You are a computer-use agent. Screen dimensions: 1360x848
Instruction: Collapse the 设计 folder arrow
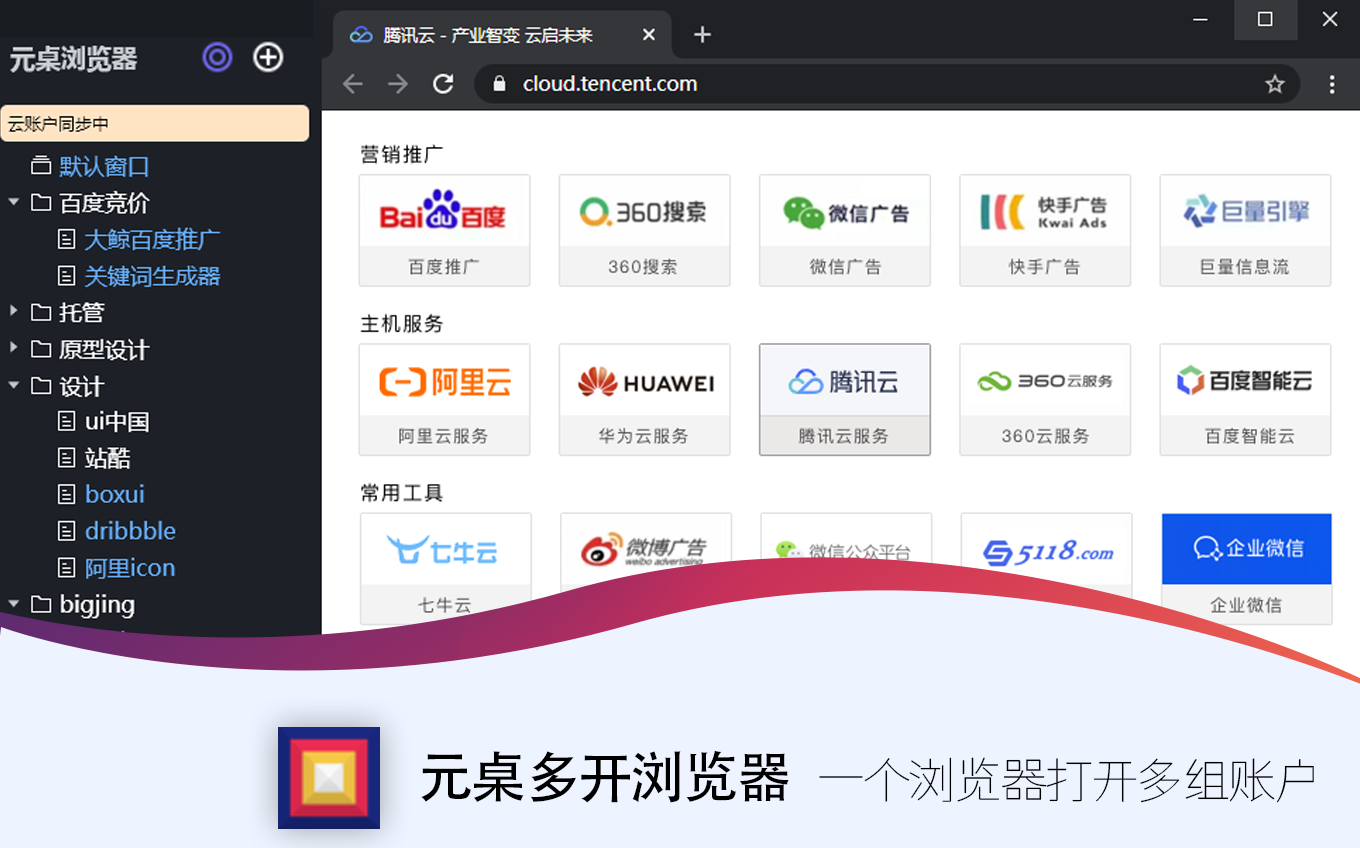click(x=14, y=385)
